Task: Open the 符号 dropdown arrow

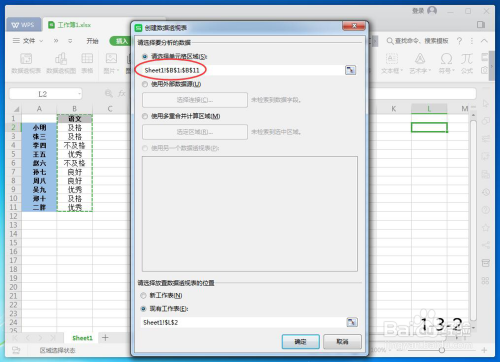Action: click(x=454, y=71)
